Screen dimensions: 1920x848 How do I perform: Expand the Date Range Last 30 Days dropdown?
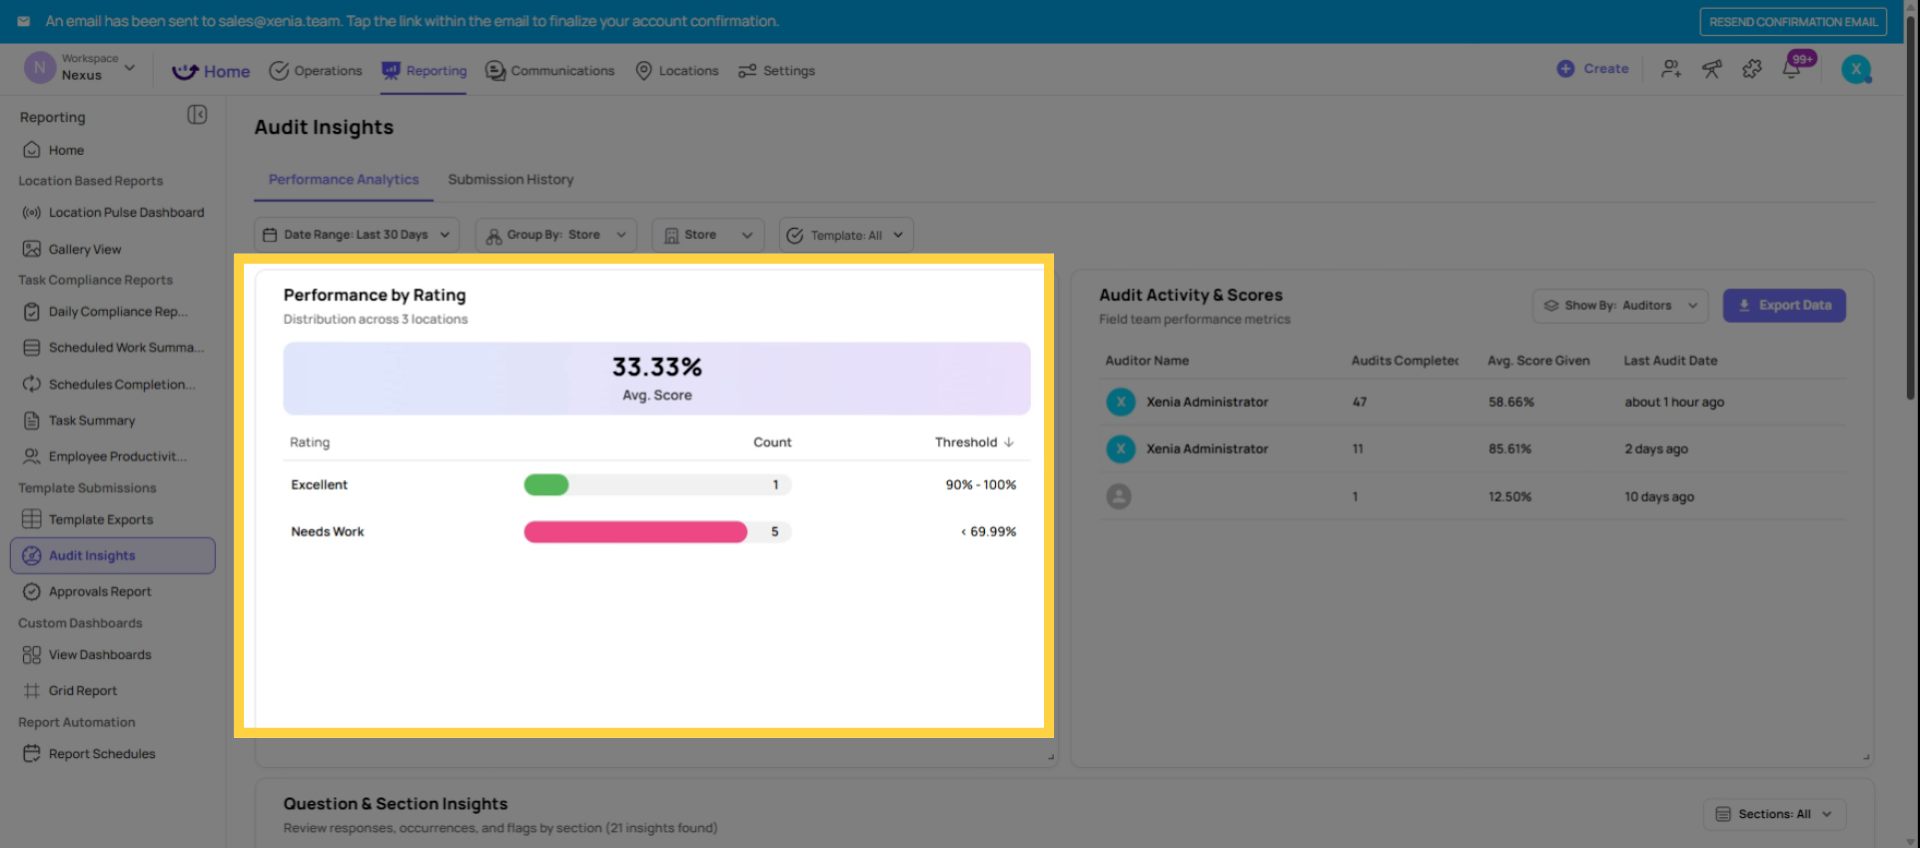click(356, 235)
